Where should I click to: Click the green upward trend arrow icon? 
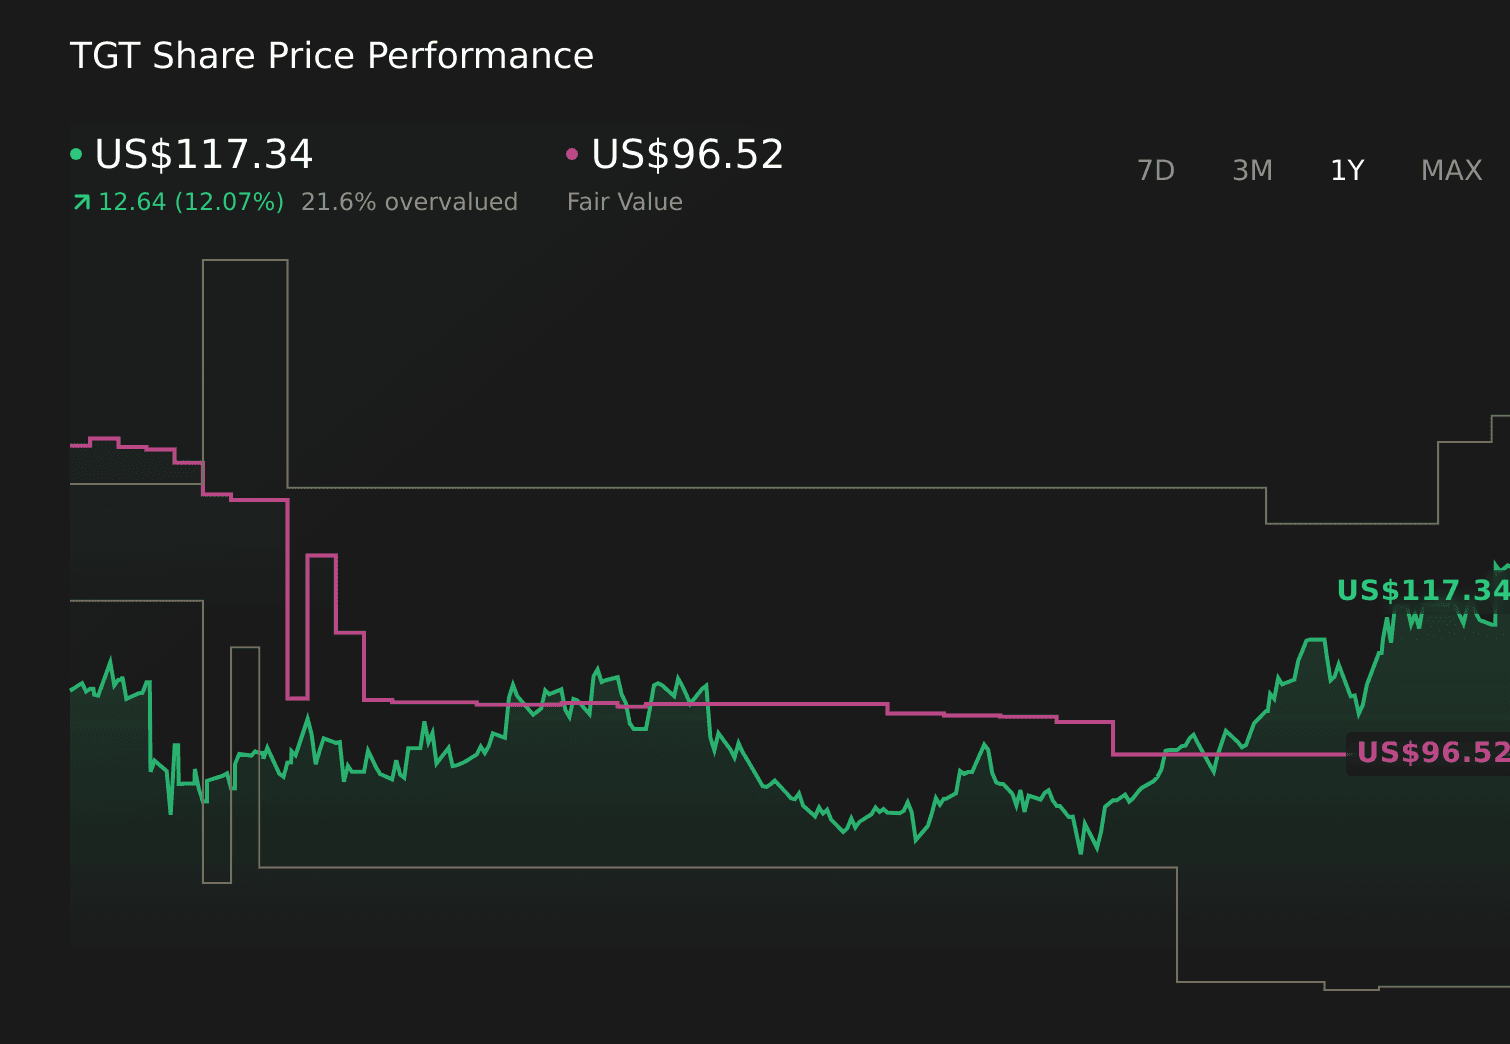(82, 203)
